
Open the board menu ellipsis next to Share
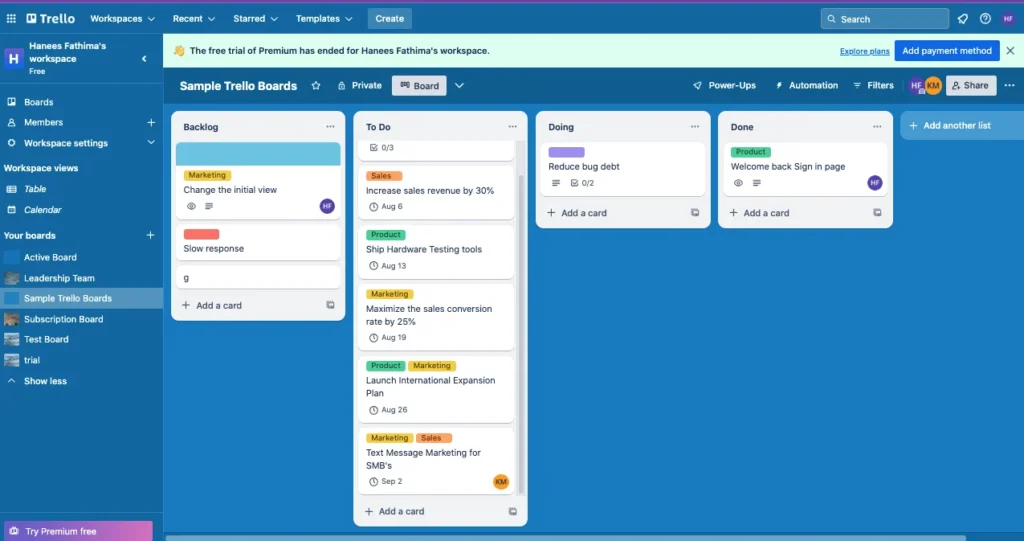coord(1010,86)
